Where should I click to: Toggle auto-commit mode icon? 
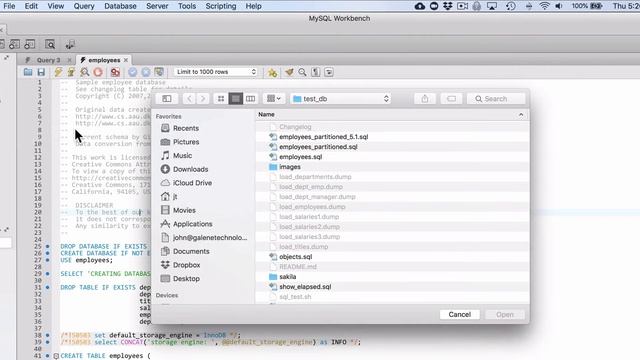click(159, 72)
